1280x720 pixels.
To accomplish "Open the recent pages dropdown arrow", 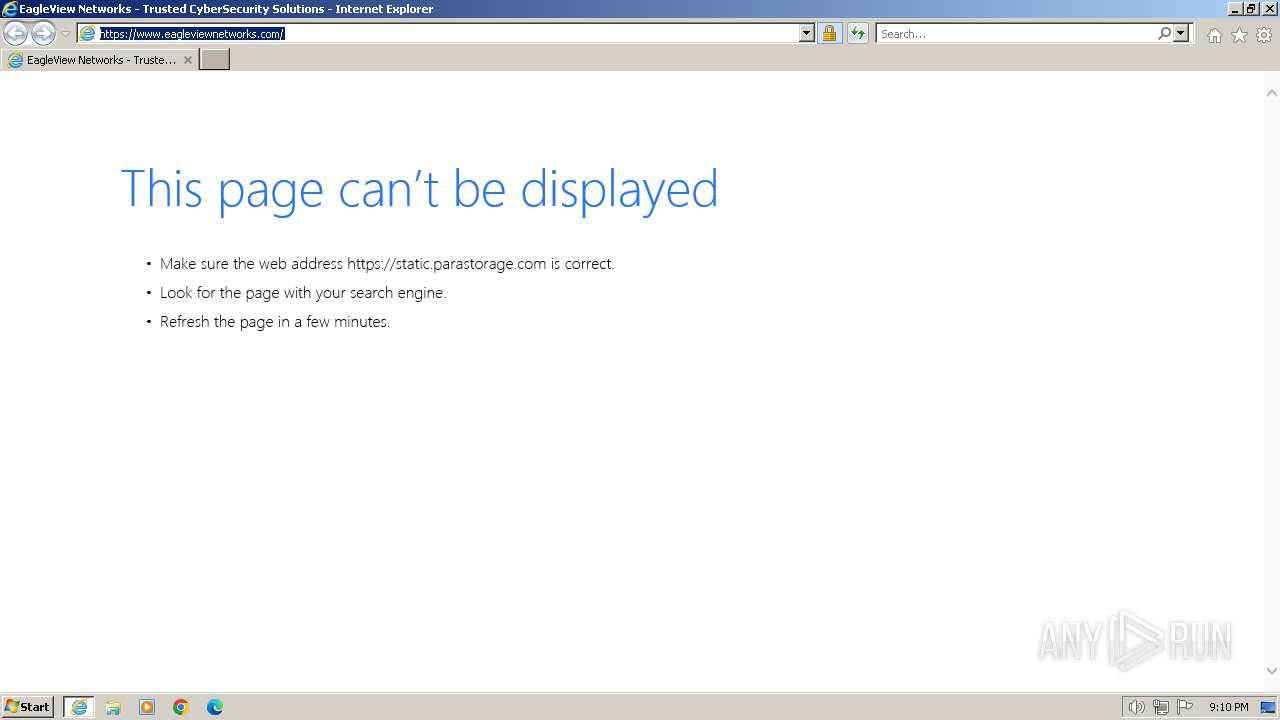I will click(65, 34).
